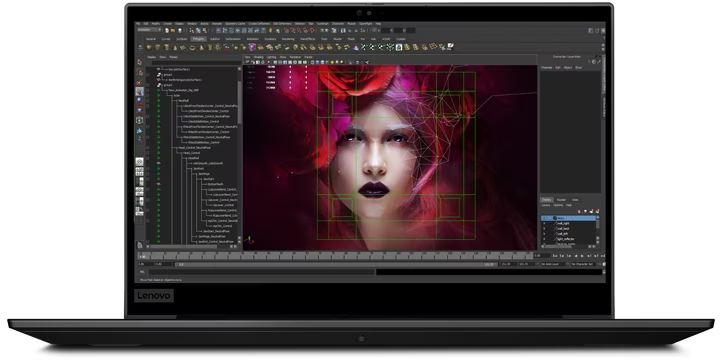The image size is (720, 360).
Task: Click the polygon cone shelf icon
Action: point(175,47)
